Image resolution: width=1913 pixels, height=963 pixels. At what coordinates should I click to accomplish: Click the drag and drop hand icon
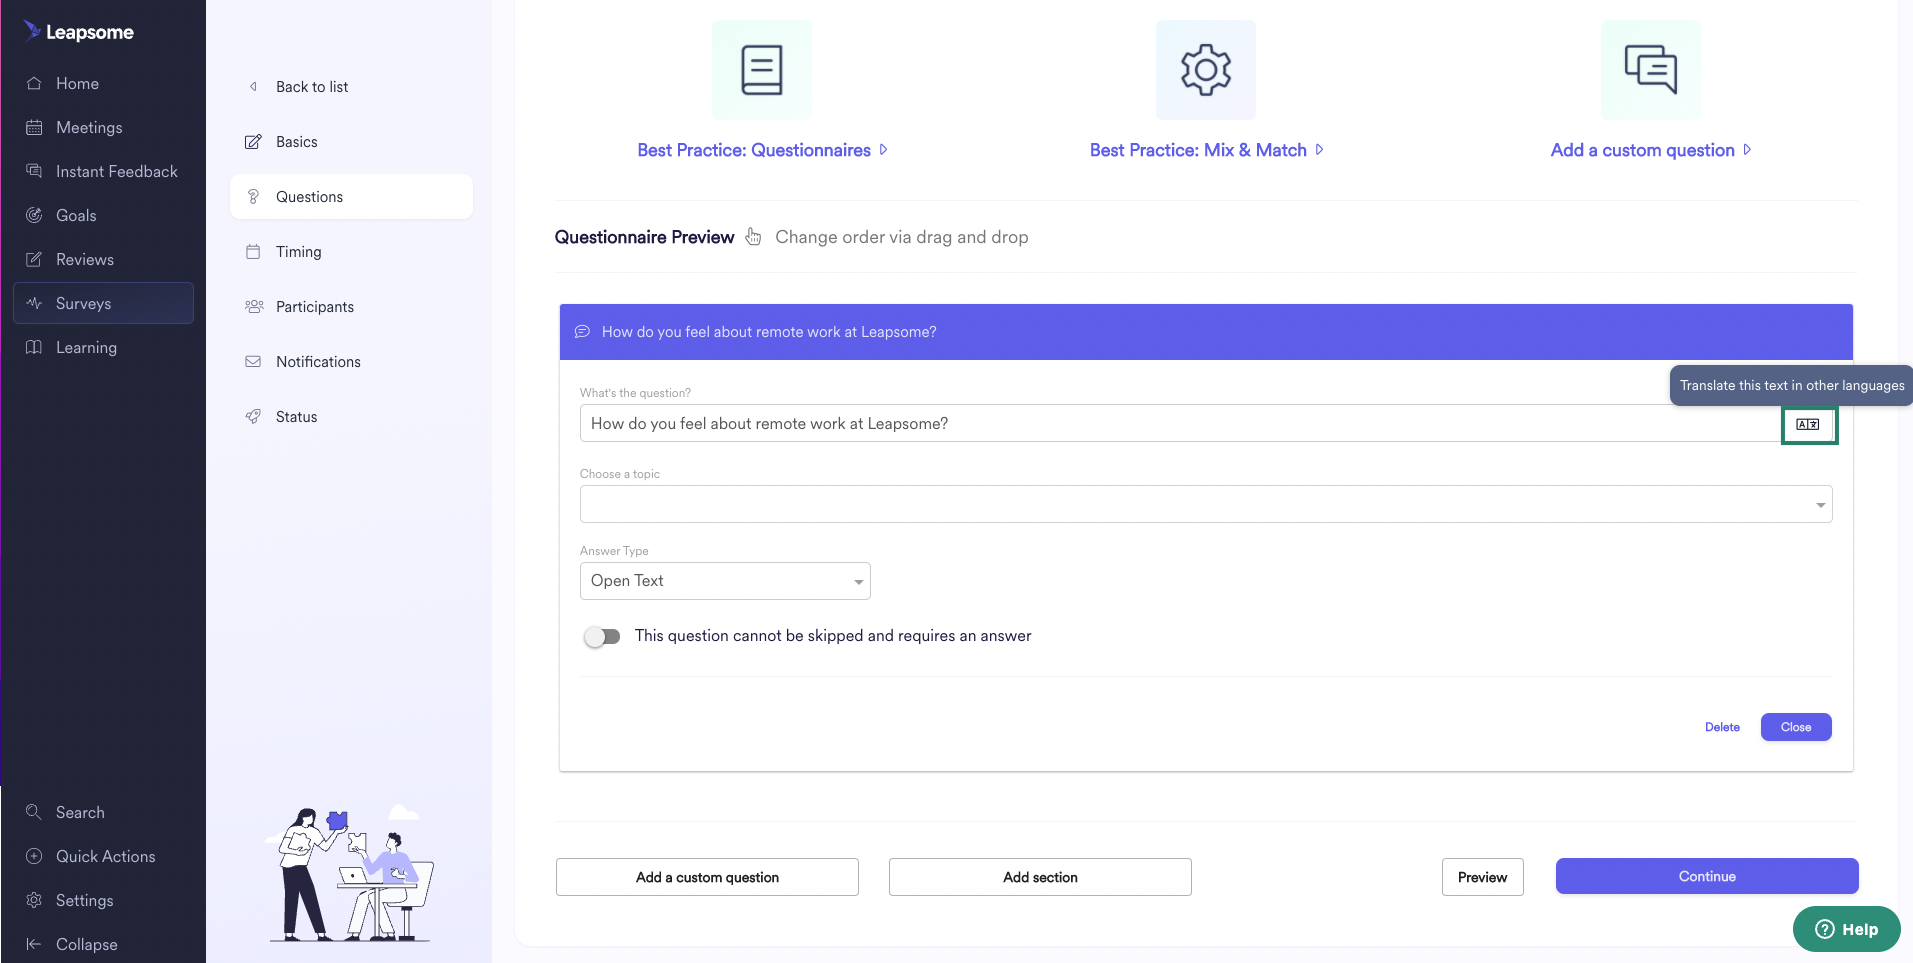(753, 237)
